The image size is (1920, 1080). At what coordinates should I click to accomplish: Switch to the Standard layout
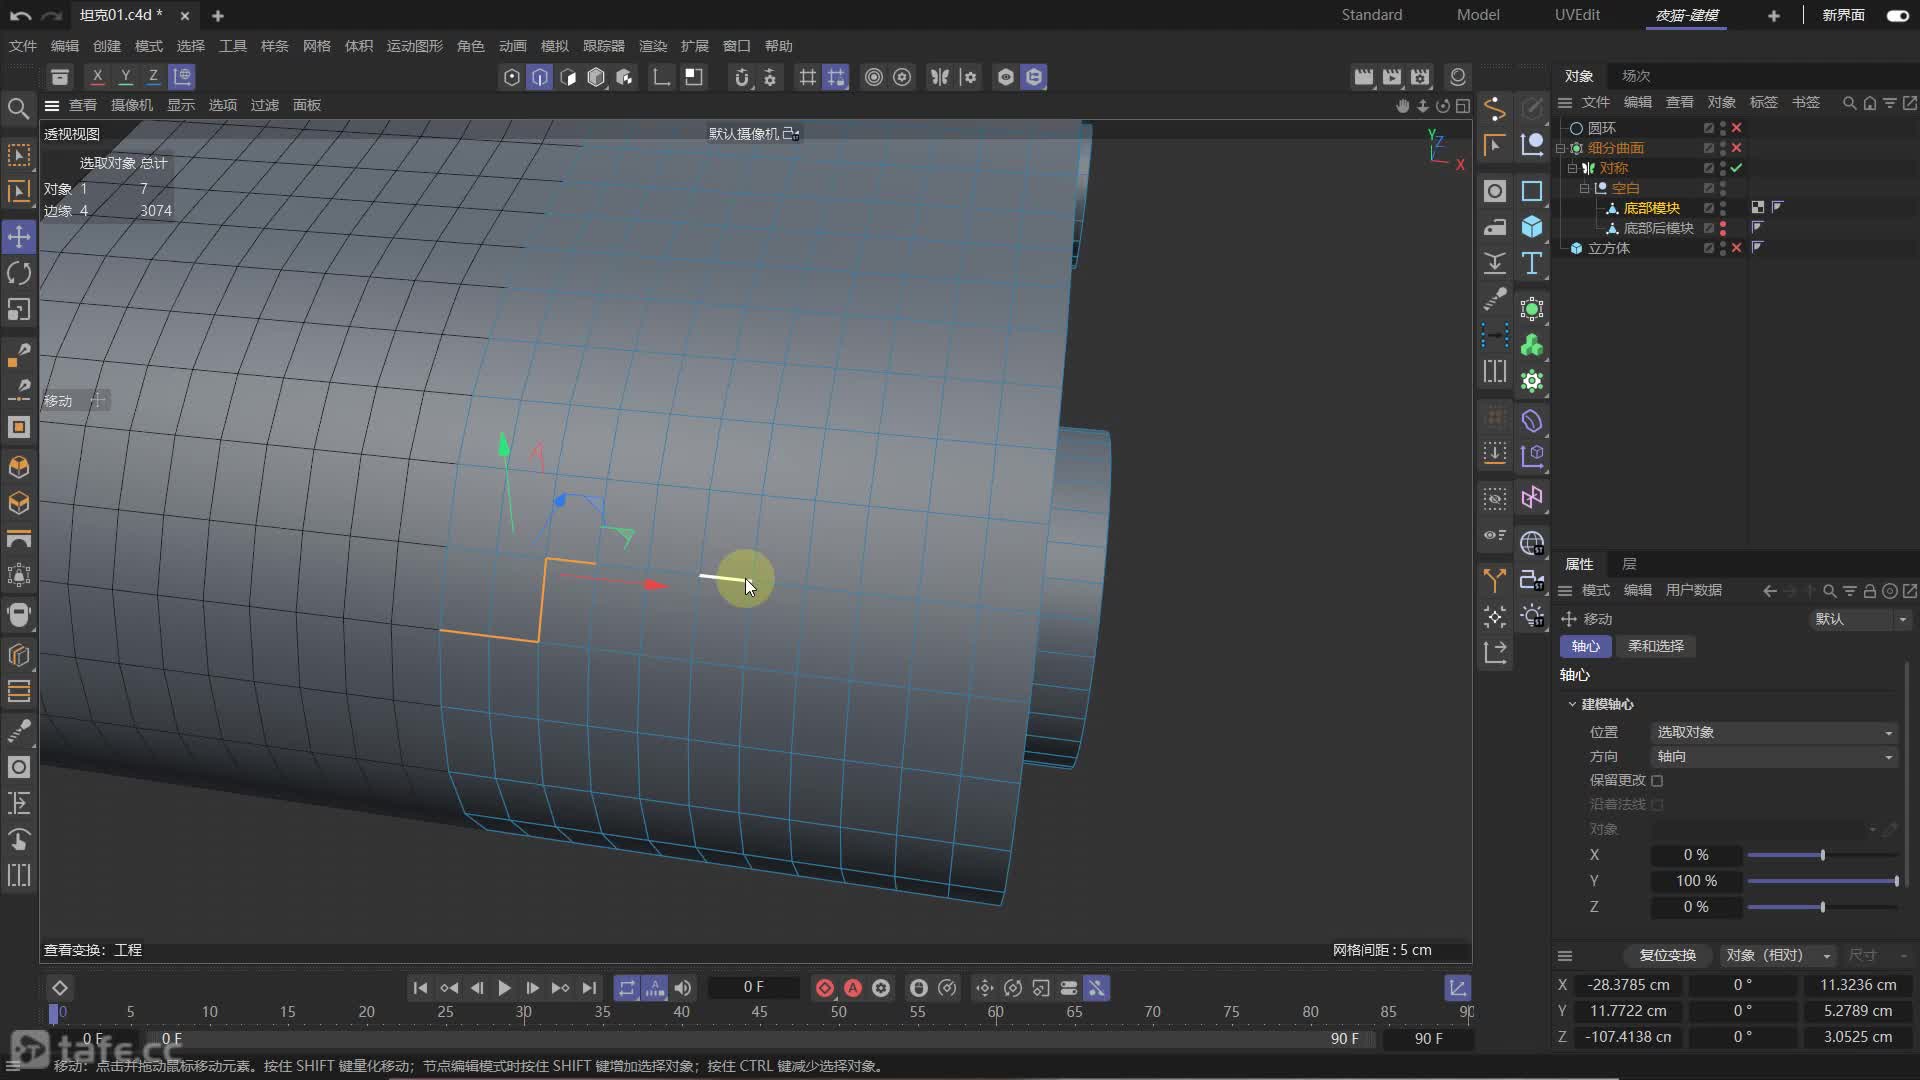pos(1372,15)
